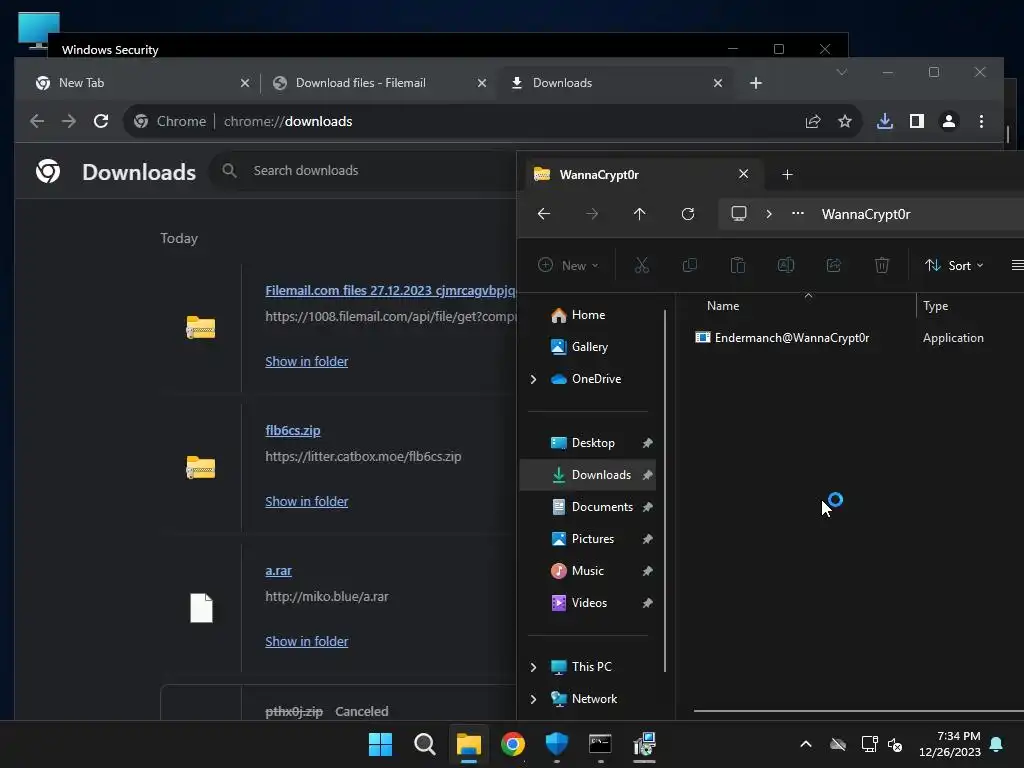Show a.rar in folder

click(306, 641)
